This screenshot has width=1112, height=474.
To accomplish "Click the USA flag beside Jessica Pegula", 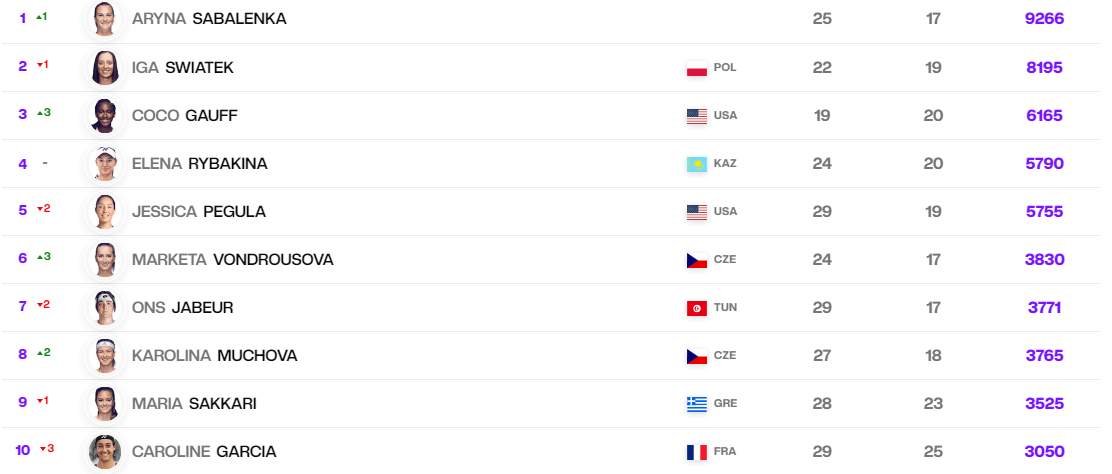I will click(696, 212).
